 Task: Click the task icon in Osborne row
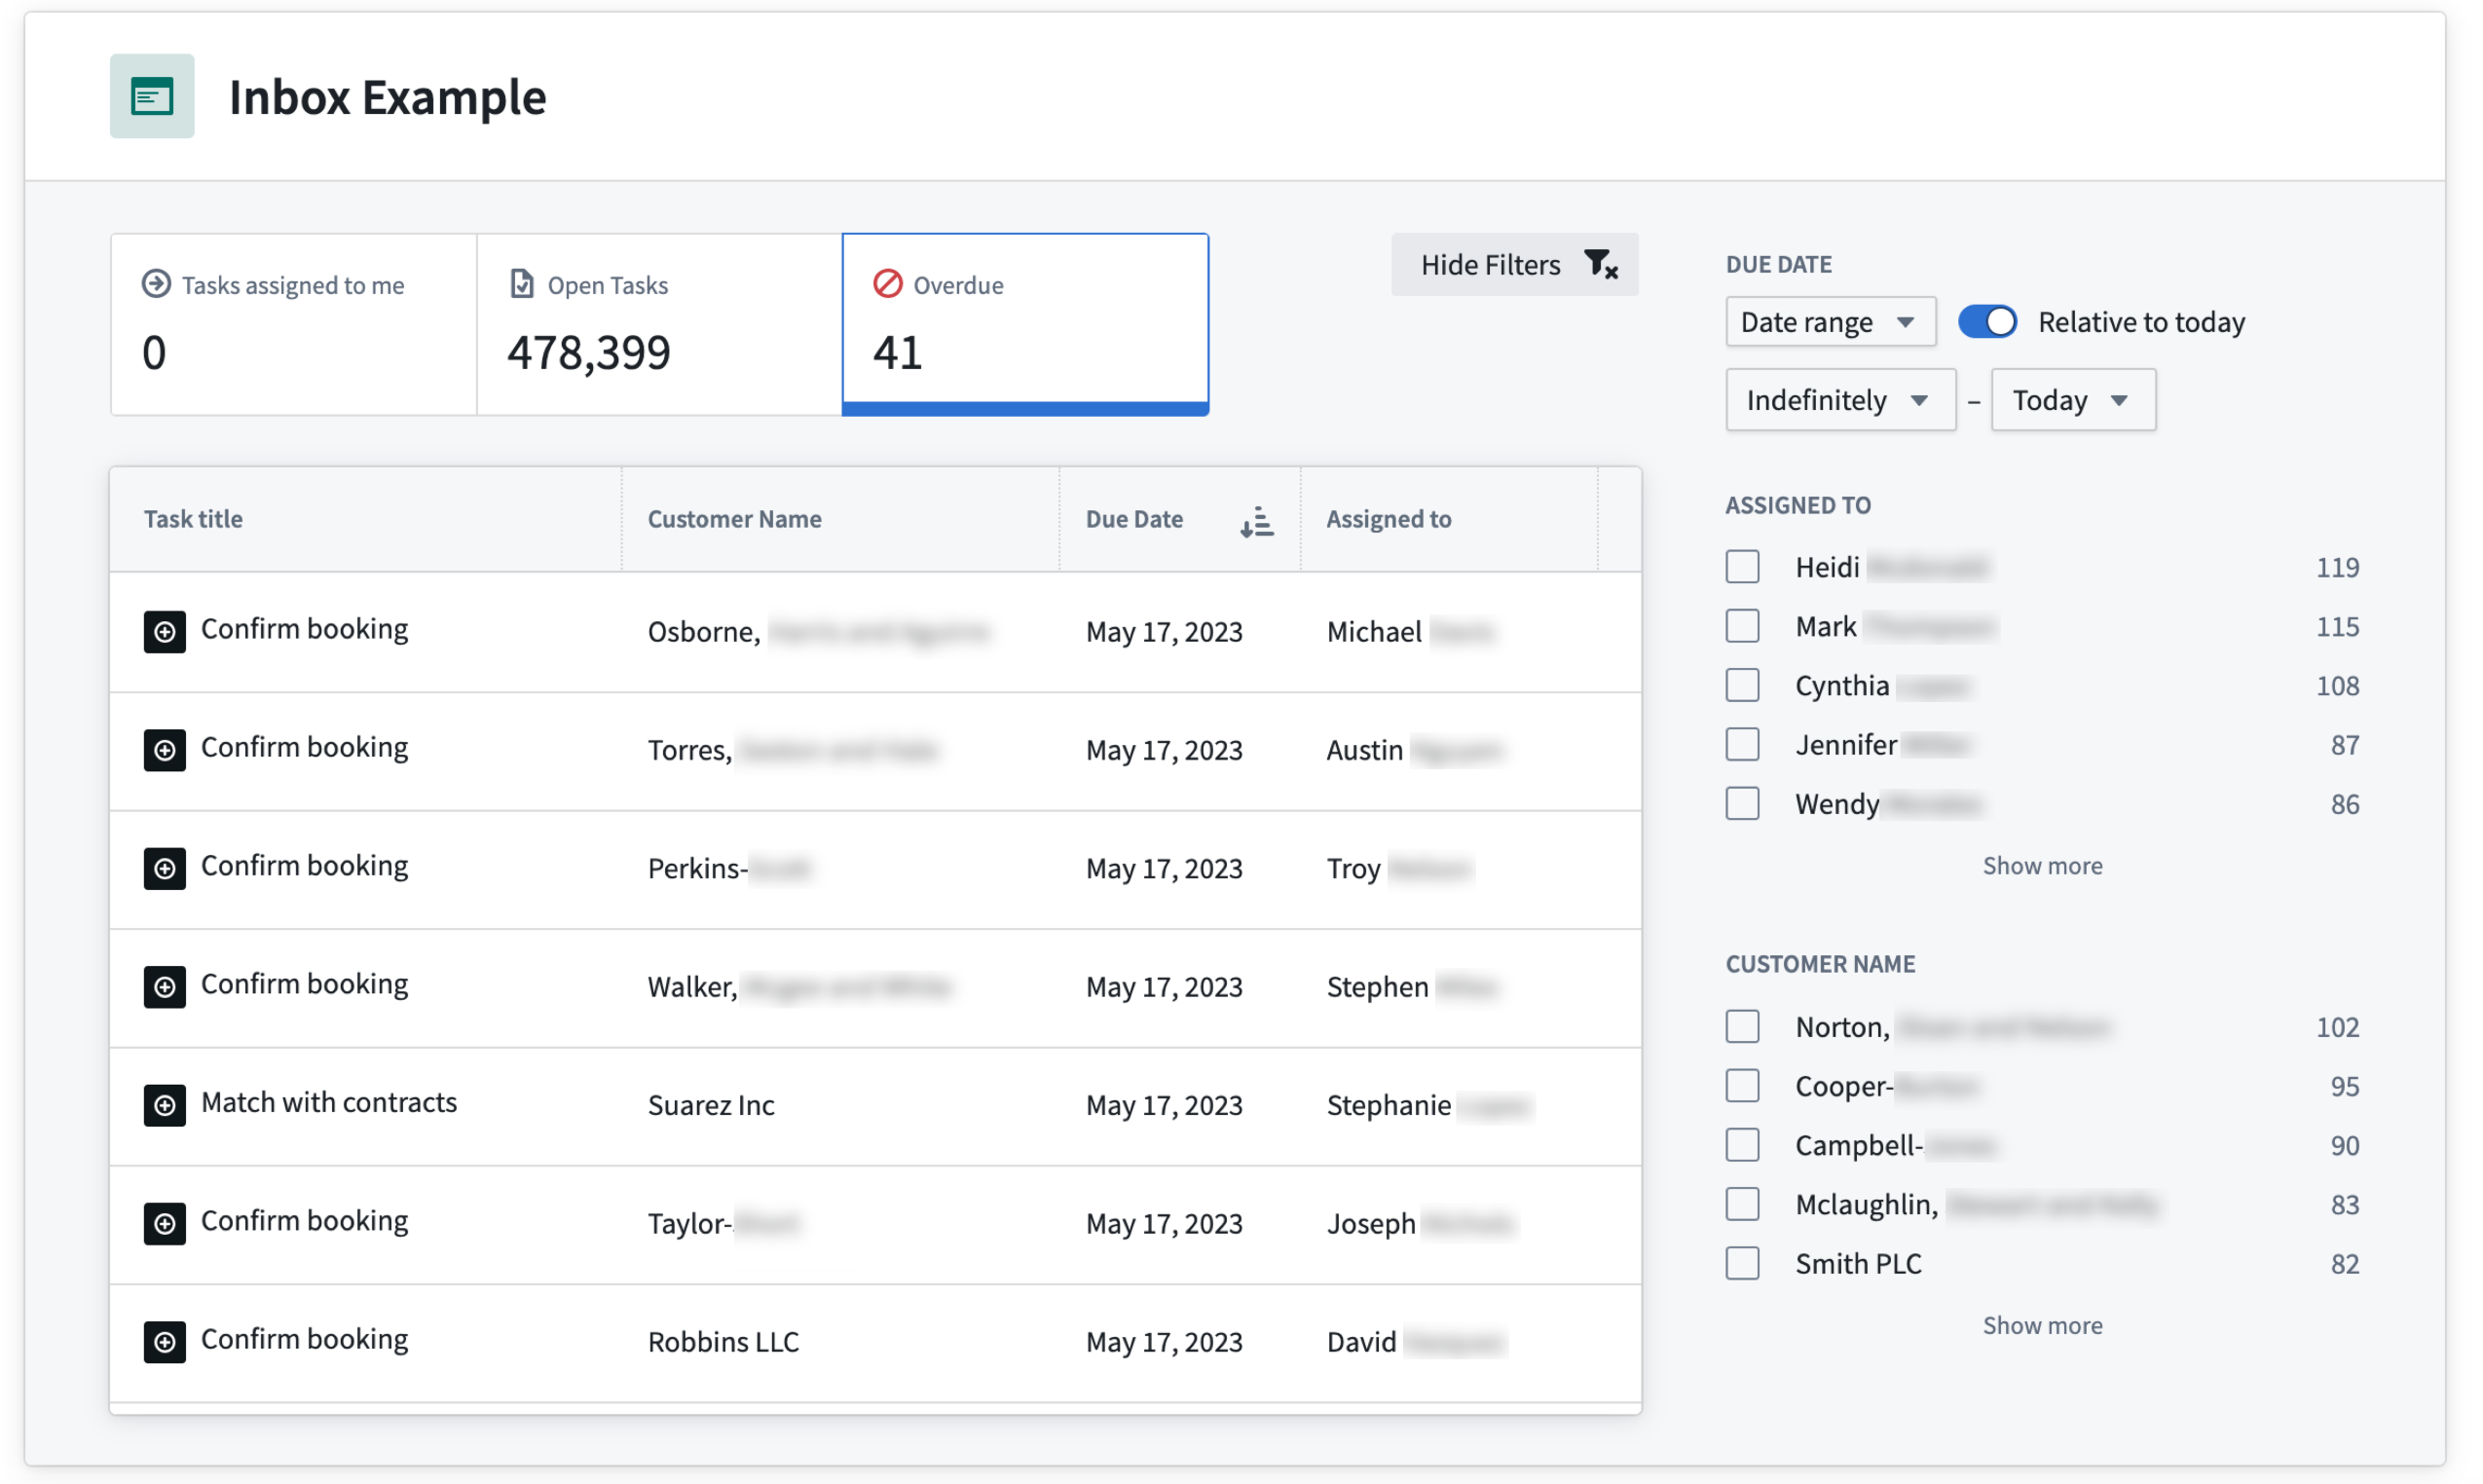click(164, 631)
